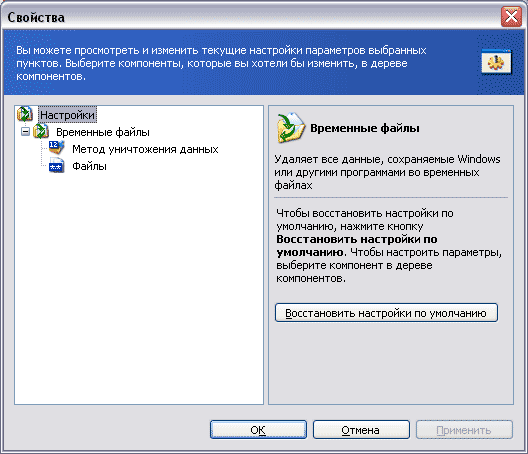
Task: Click the Файлы item icon in tree
Action: tap(57, 165)
